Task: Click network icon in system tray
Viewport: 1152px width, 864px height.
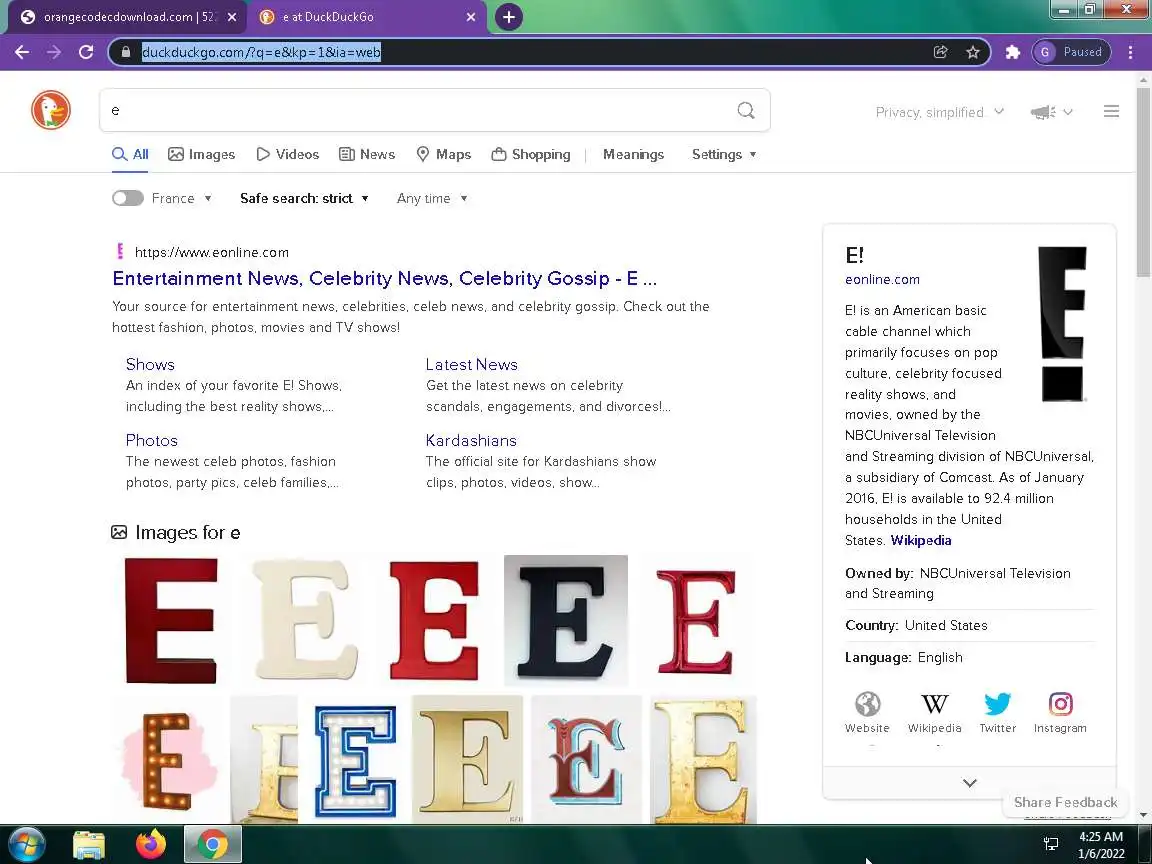Action: 1051,844
